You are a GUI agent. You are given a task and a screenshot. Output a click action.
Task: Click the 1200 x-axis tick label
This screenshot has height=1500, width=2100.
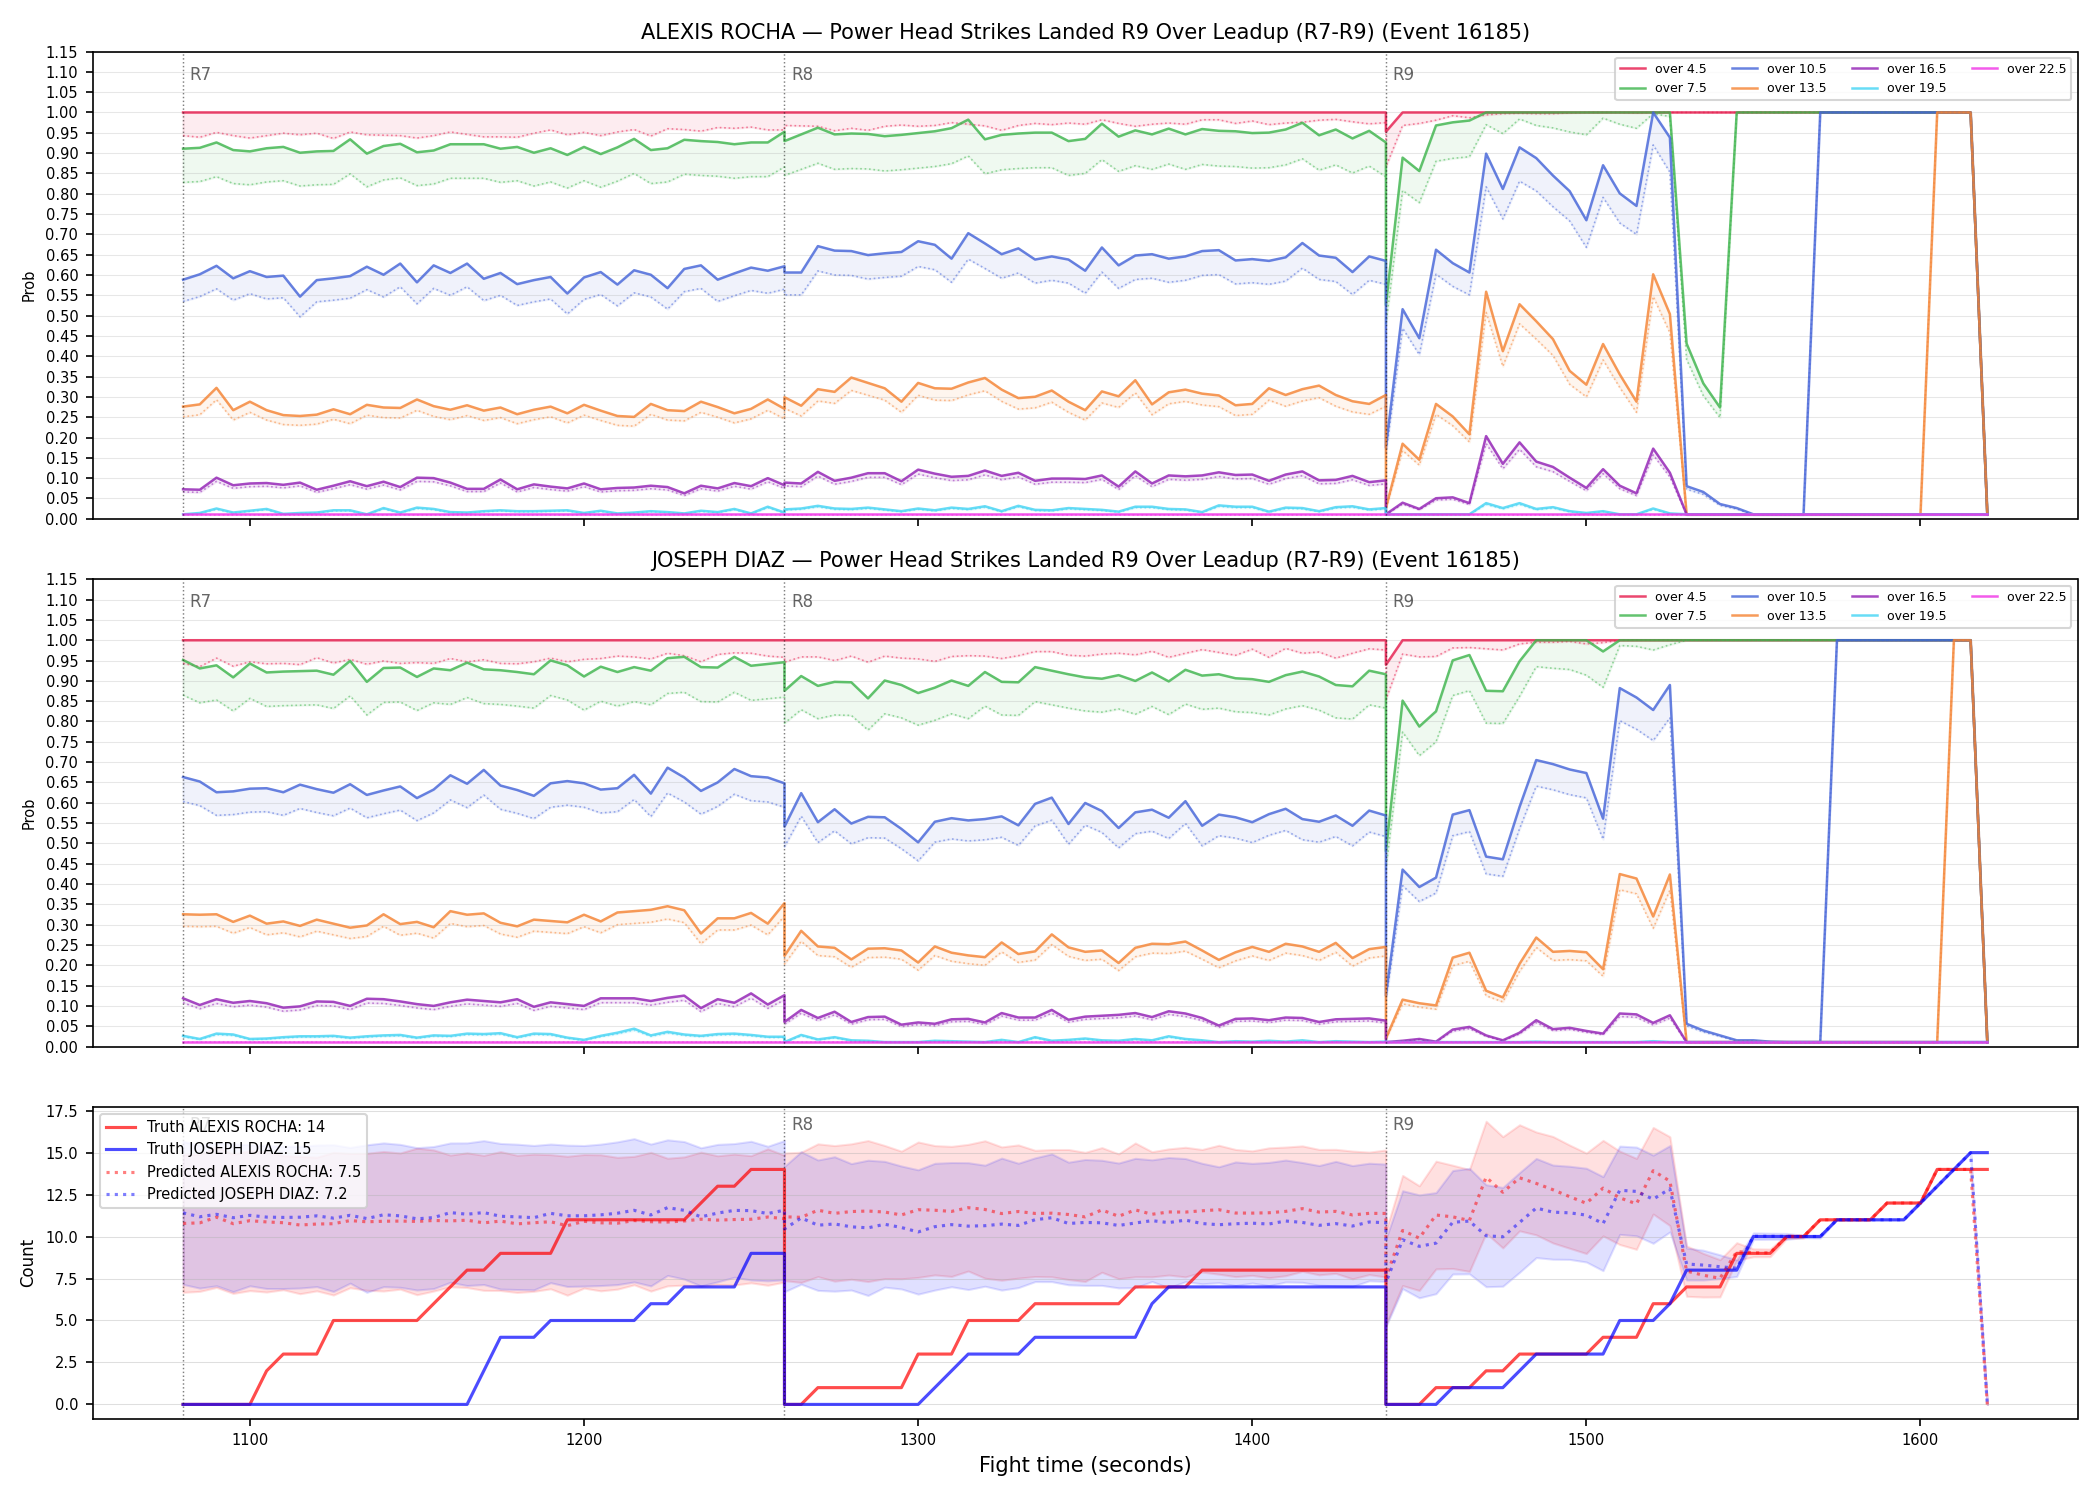pos(584,1439)
